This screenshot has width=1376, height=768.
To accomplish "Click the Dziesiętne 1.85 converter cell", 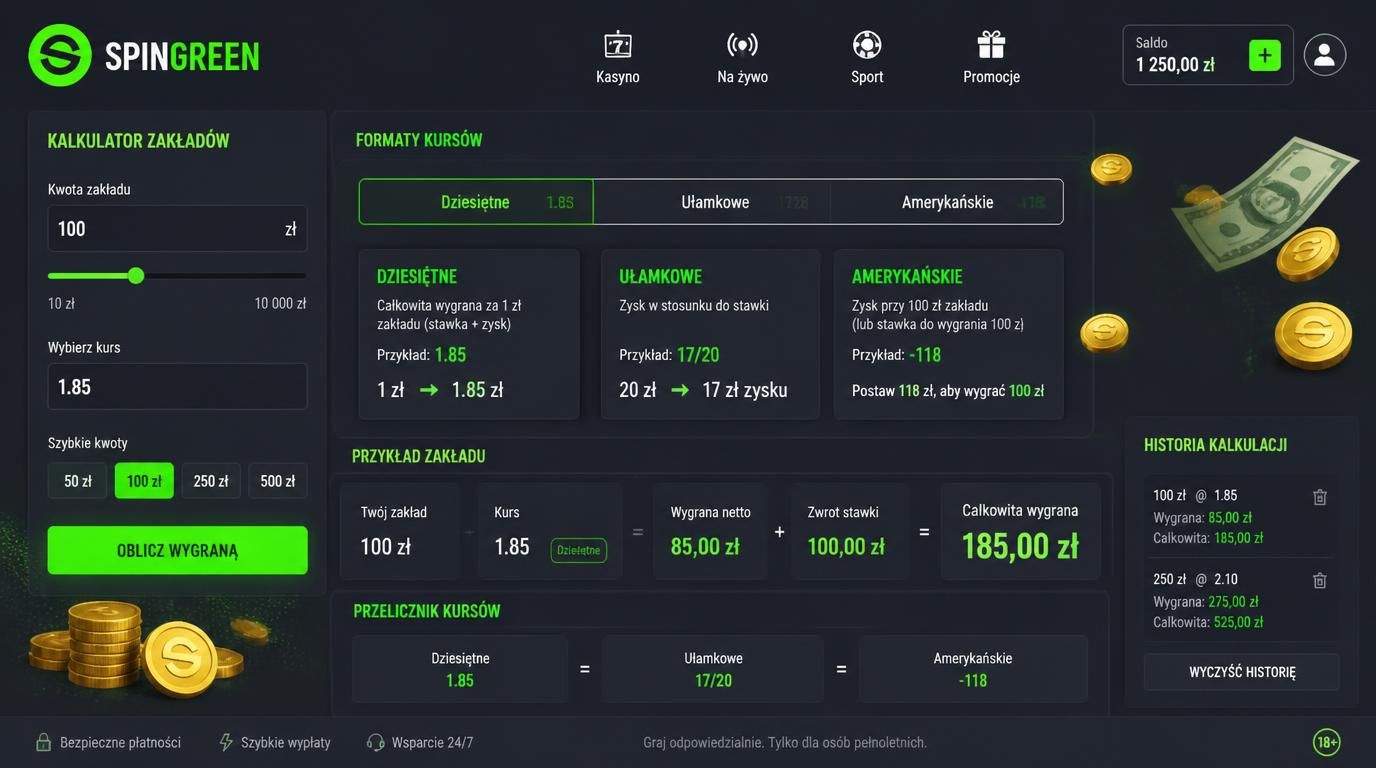I will pos(460,669).
